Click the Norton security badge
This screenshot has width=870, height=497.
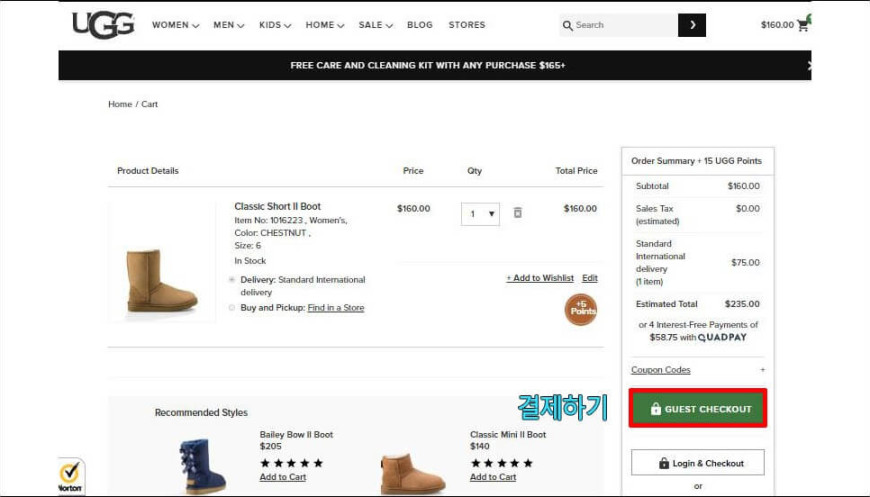tap(71, 476)
